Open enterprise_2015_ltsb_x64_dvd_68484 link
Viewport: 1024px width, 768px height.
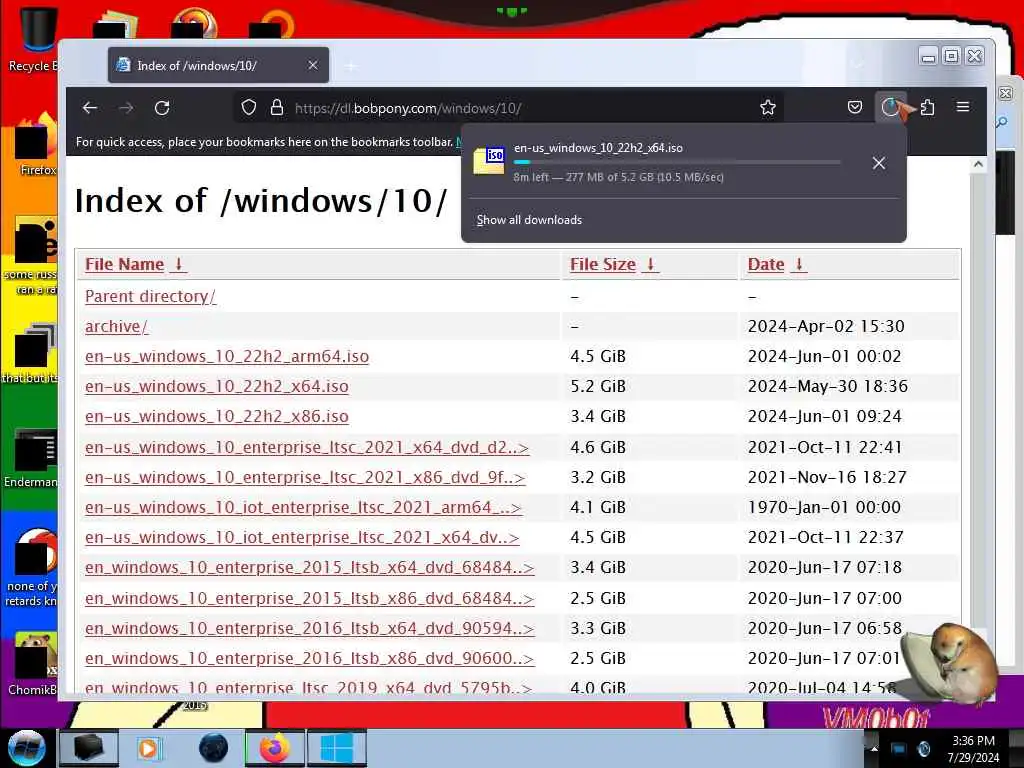point(310,568)
